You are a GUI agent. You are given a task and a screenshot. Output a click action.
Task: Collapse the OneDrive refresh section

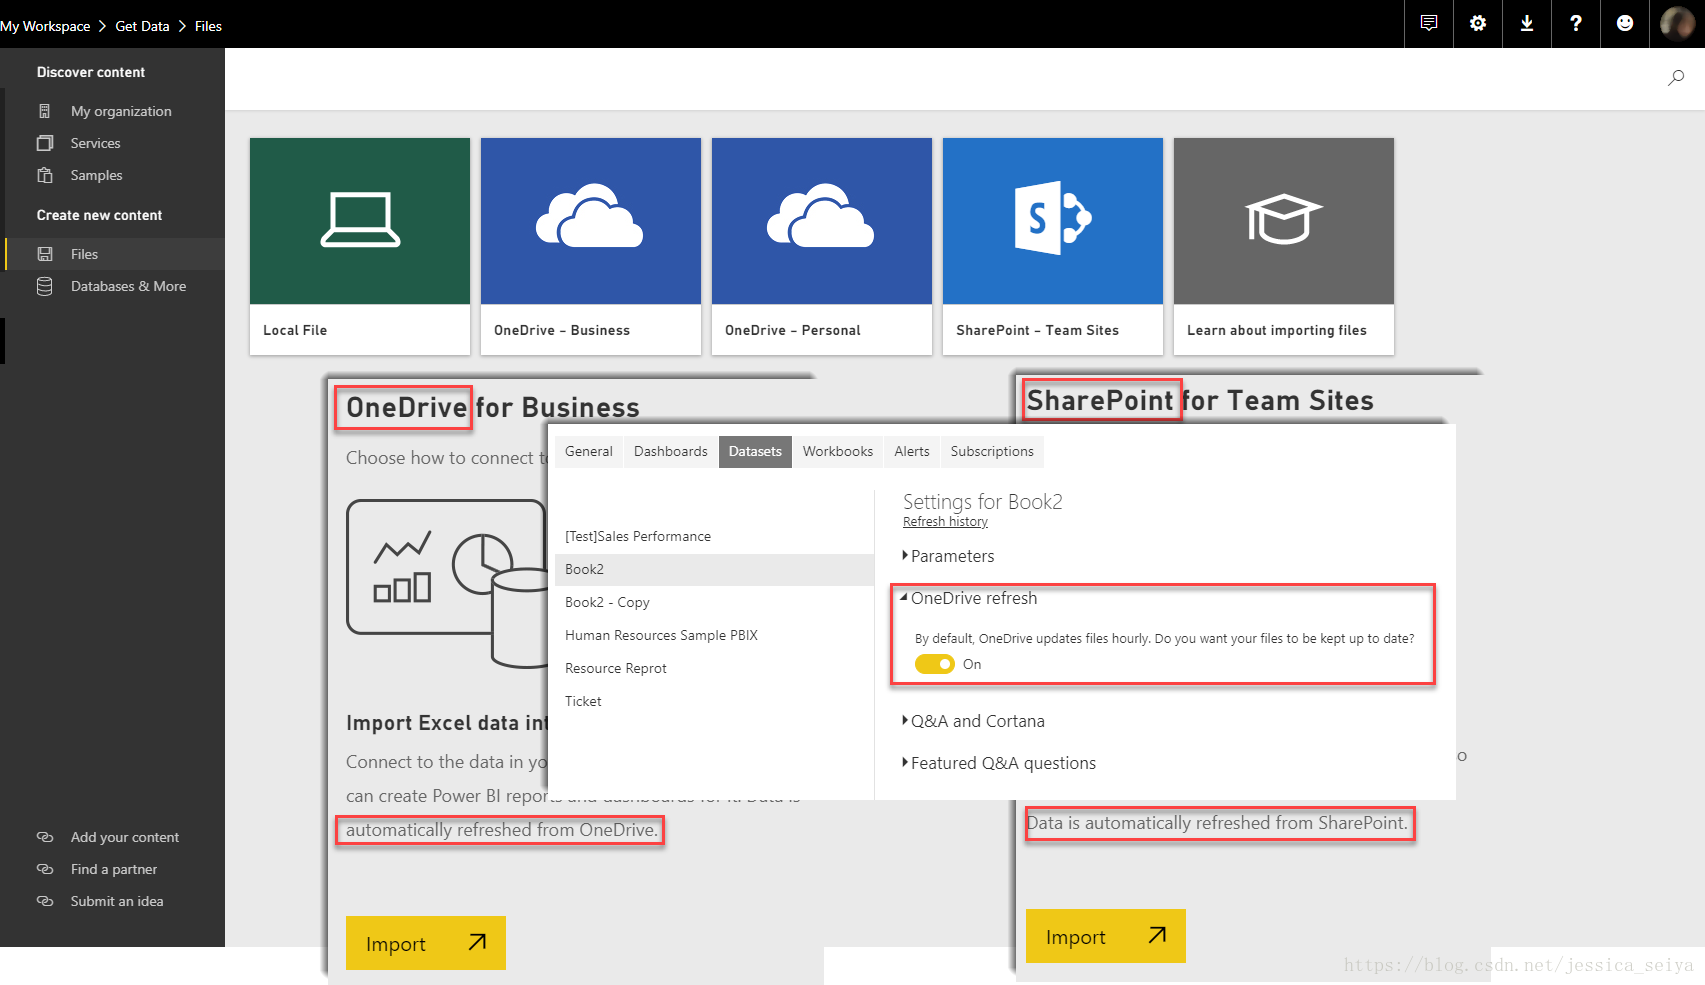click(x=969, y=598)
